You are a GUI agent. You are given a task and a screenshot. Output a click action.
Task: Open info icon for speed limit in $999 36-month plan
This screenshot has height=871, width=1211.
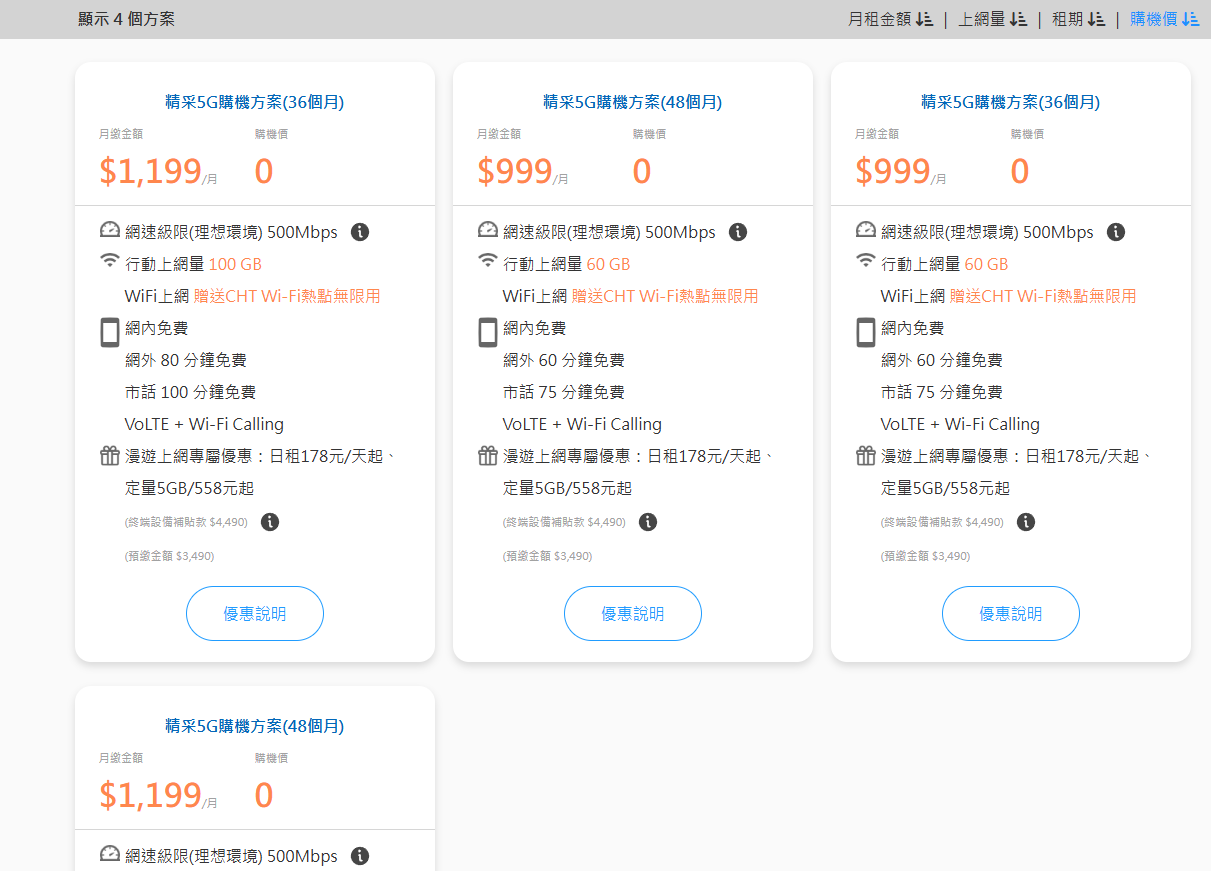pos(1116,232)
